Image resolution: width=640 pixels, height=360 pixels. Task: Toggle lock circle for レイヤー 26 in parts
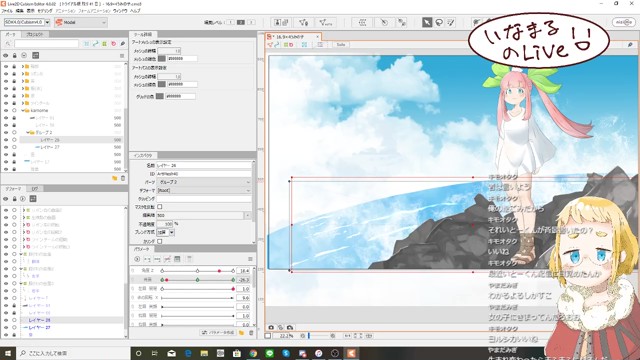(x=14, y=140)
